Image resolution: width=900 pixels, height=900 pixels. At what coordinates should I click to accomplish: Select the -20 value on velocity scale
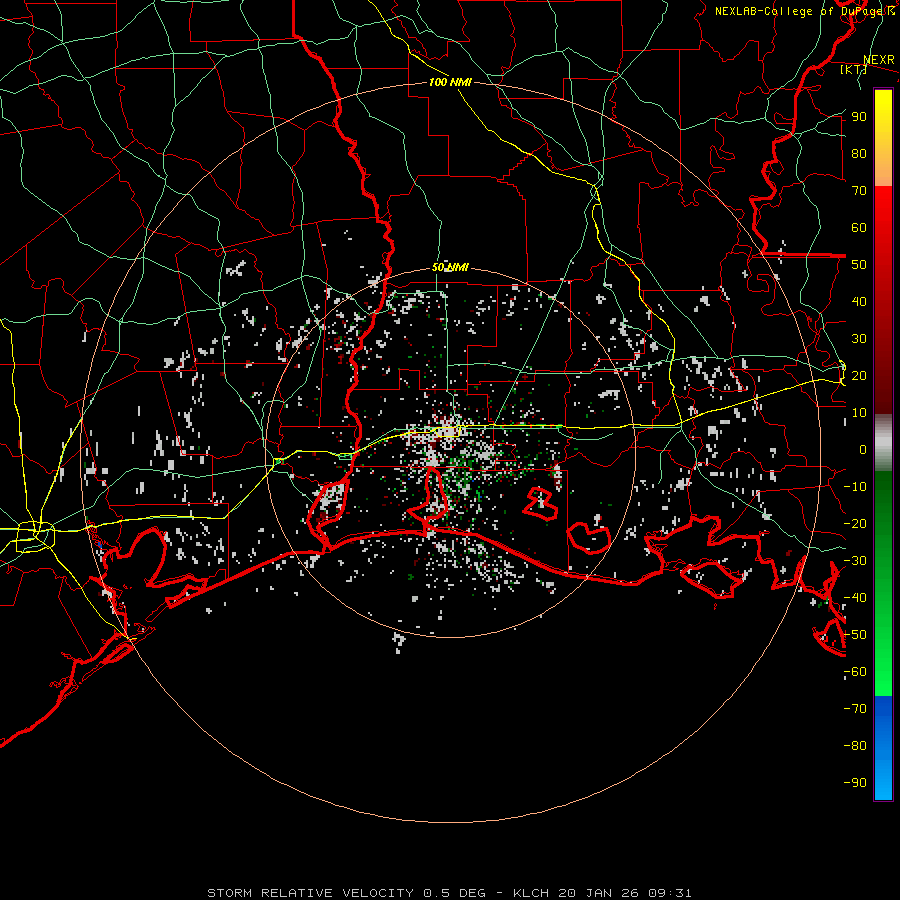[x=855, y=523]
